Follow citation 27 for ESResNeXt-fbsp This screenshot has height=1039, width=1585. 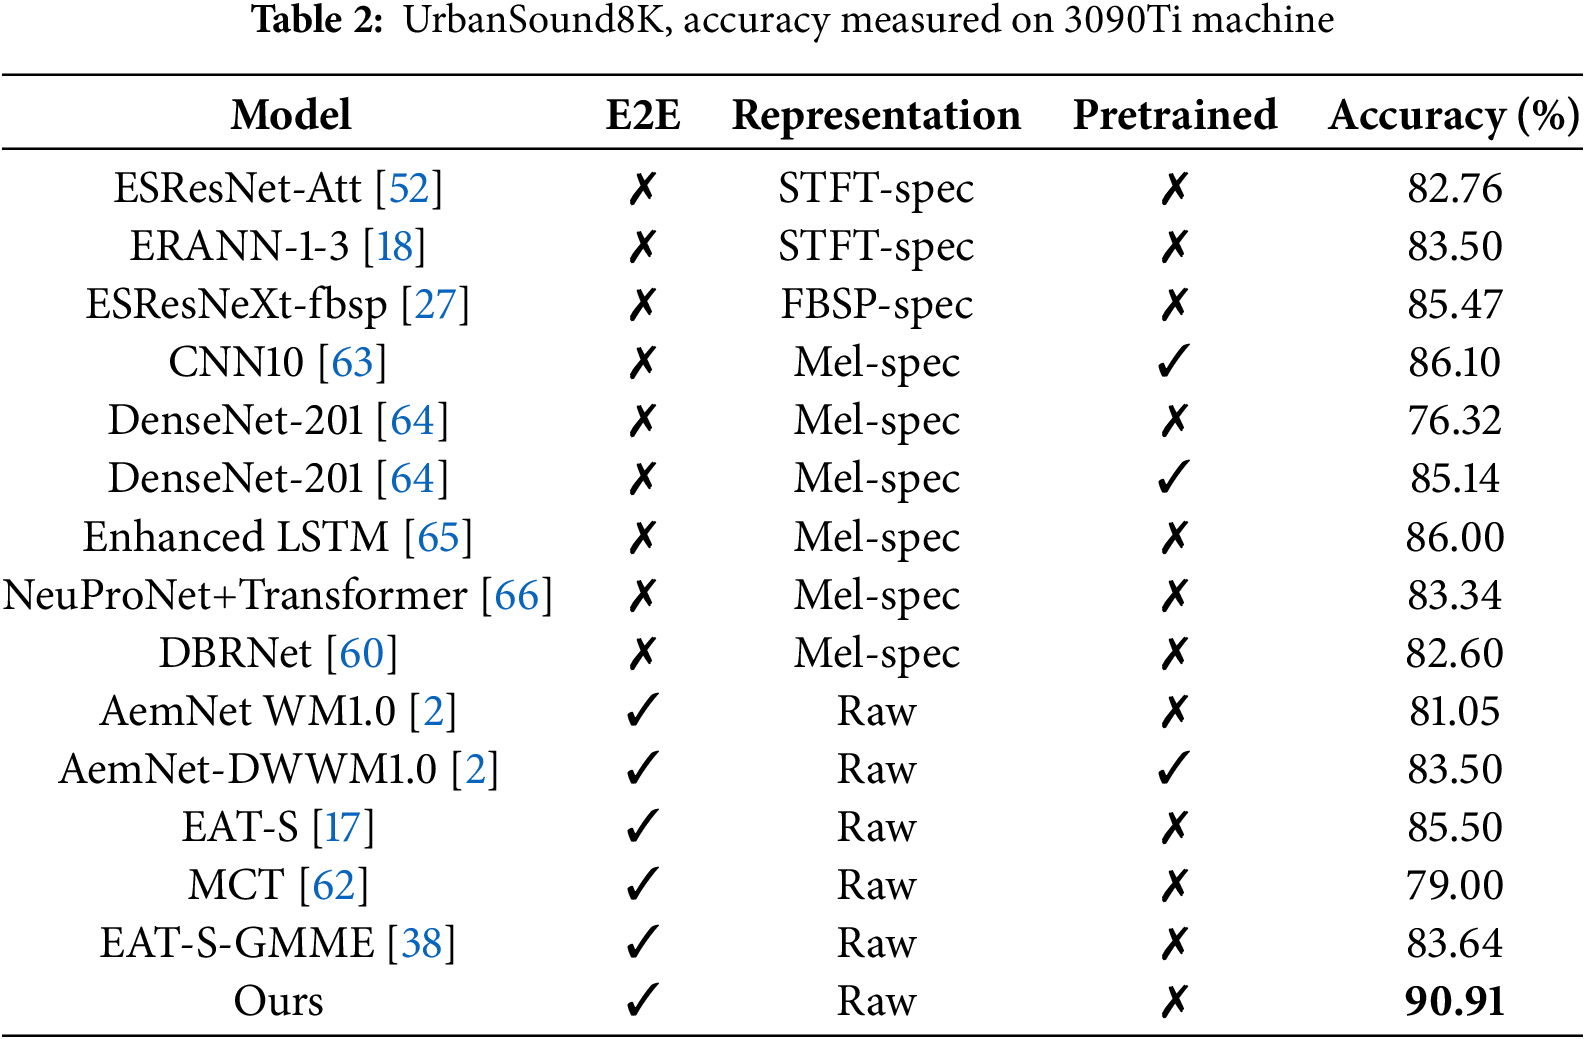tap(435, 304)
